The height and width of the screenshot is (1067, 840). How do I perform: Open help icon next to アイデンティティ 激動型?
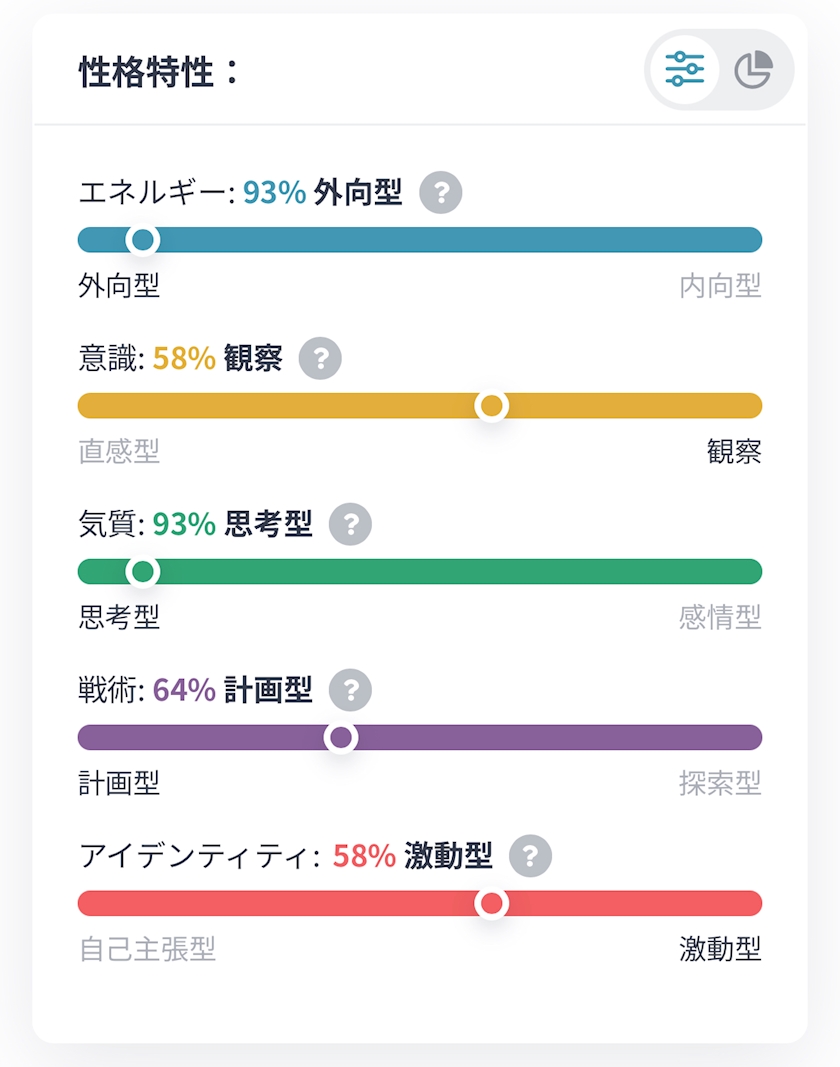pos(530,856)
